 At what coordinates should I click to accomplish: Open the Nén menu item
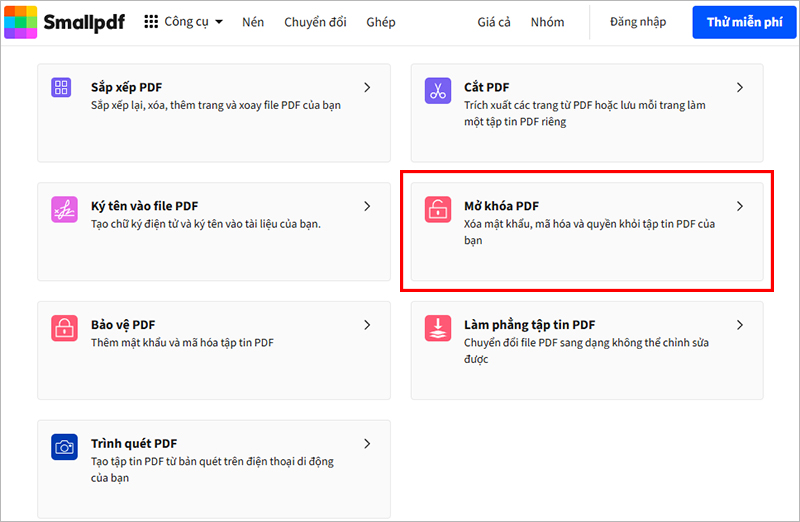tap(253, 22)
